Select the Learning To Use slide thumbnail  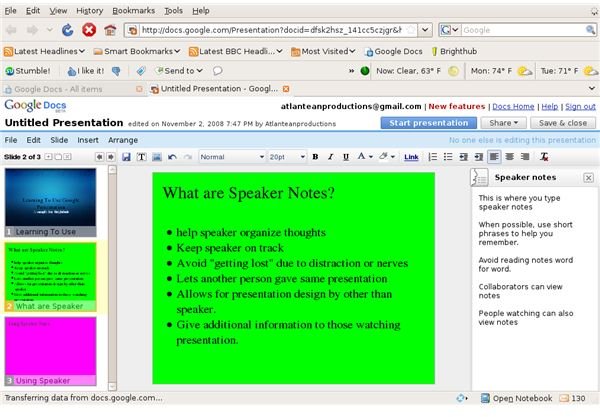[51, 202]
